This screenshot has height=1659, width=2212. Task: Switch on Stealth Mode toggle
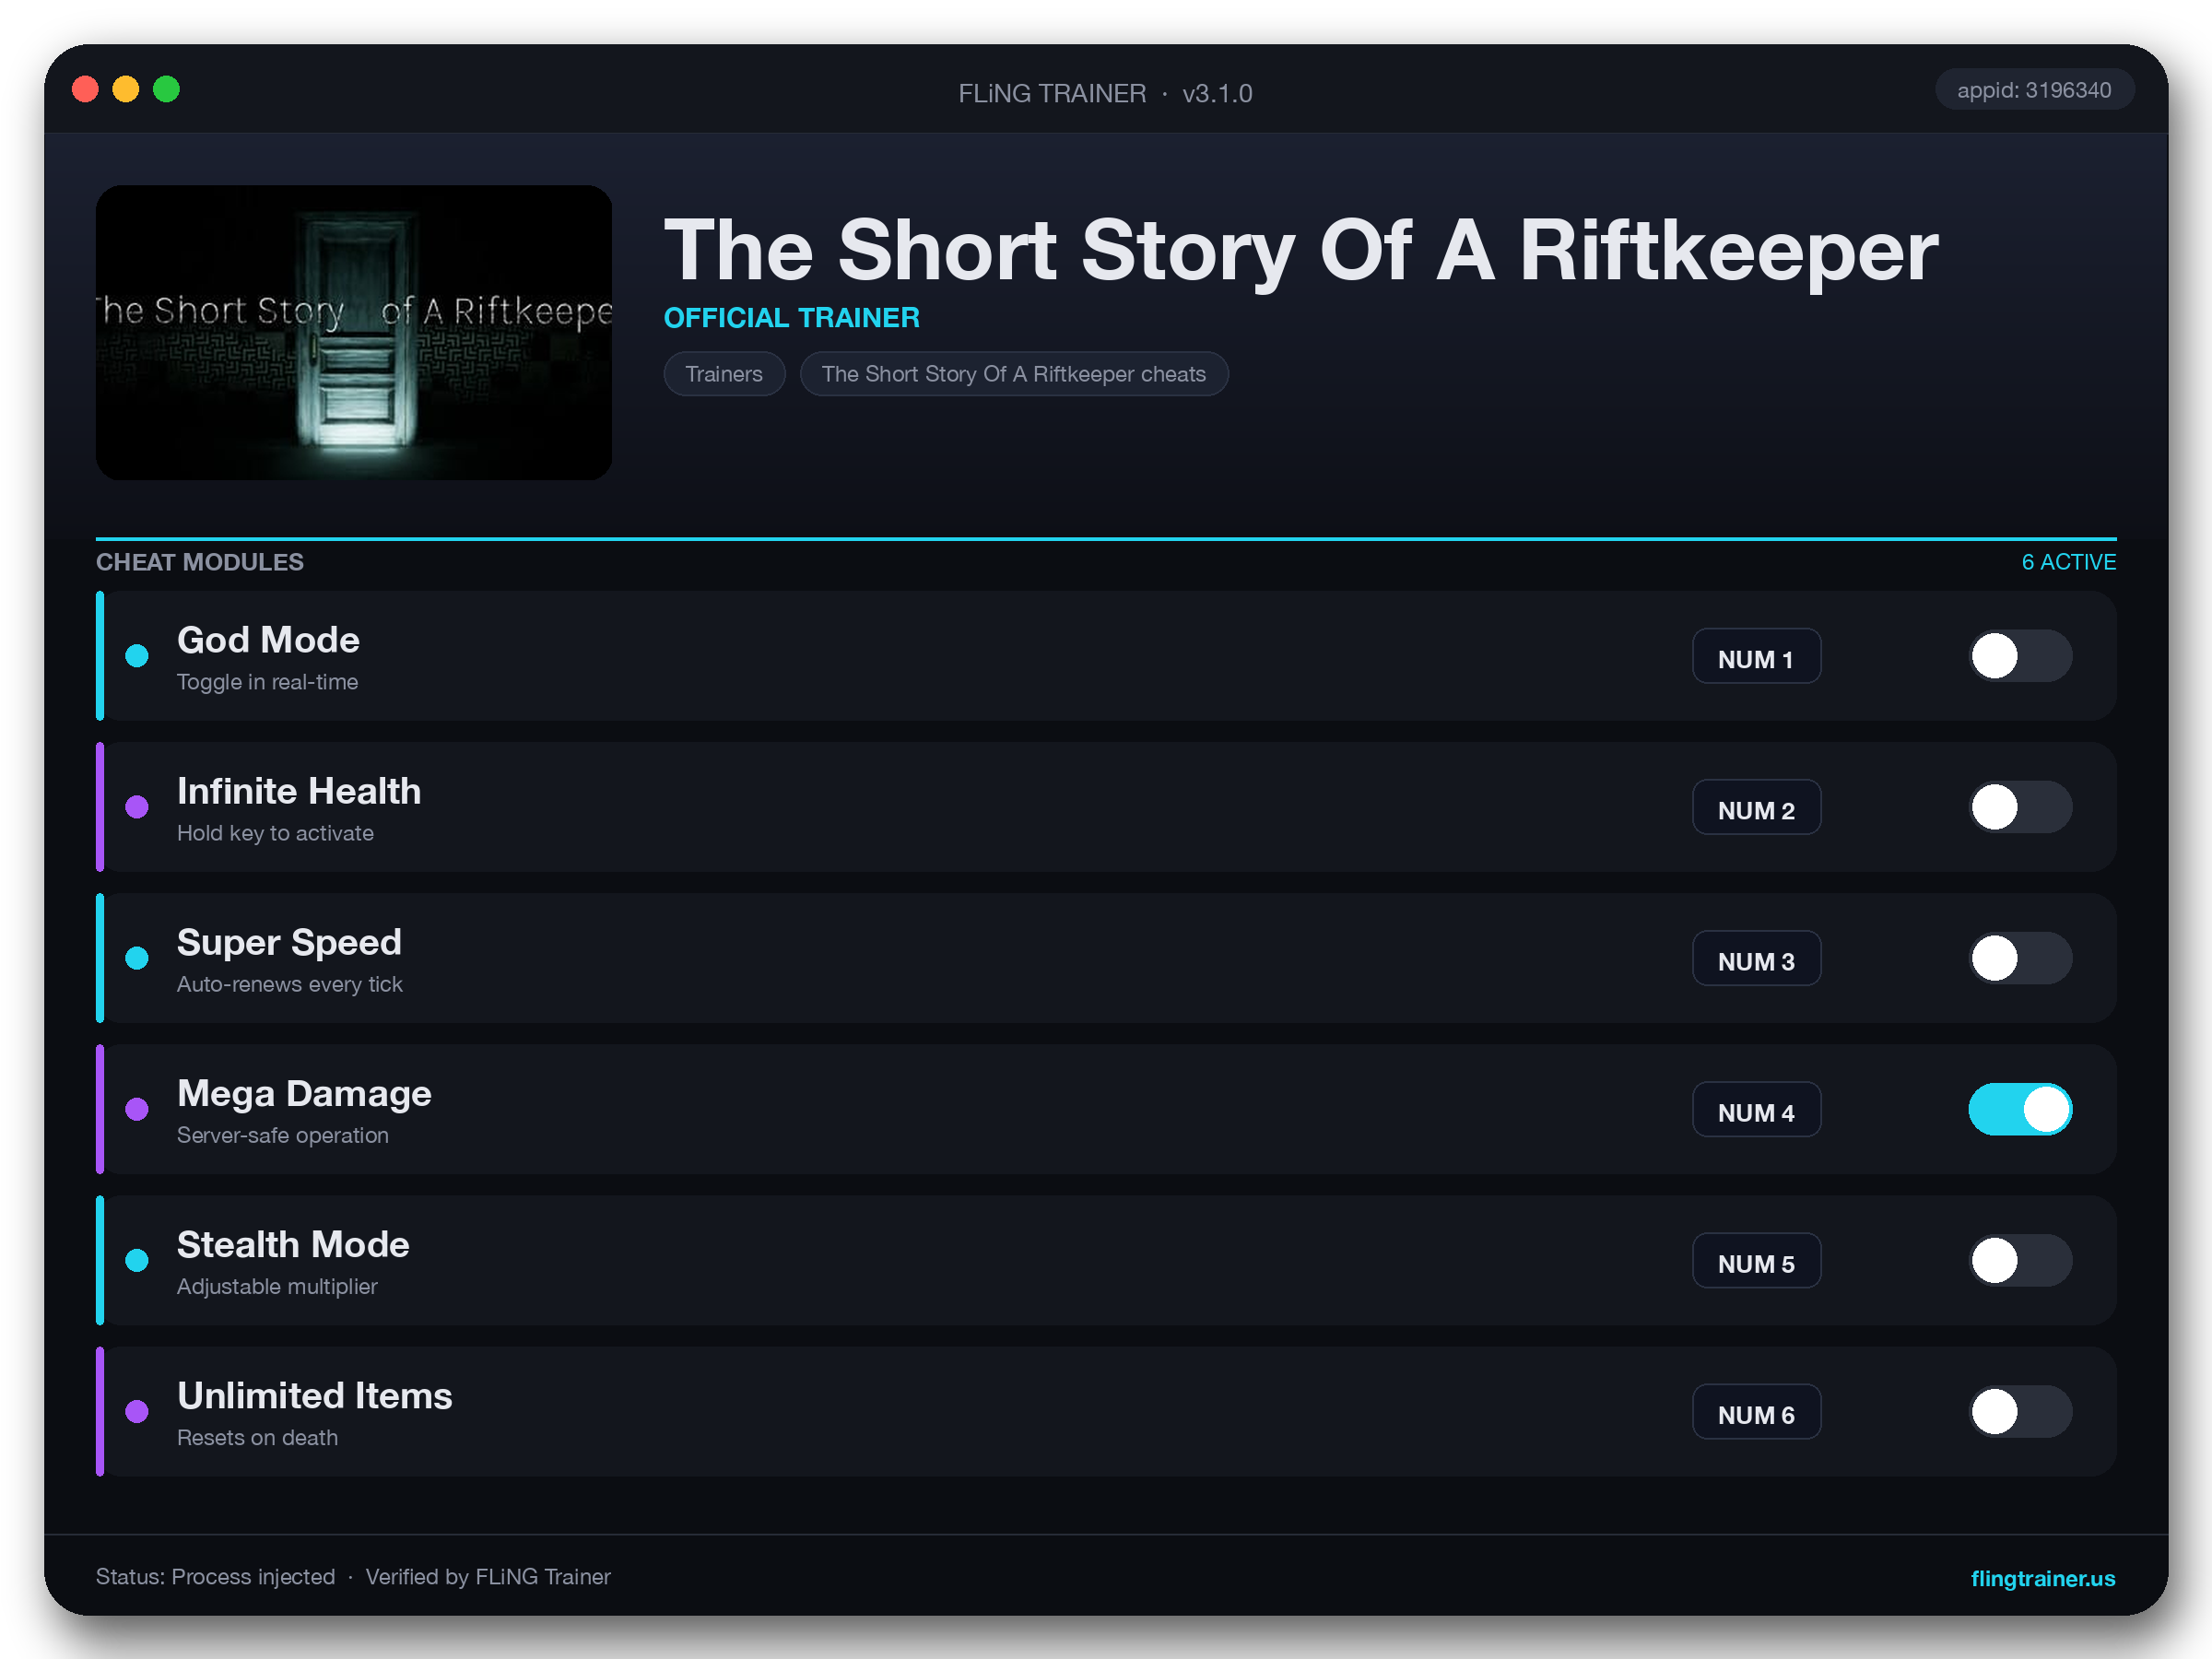[x=2020, y=1260]
